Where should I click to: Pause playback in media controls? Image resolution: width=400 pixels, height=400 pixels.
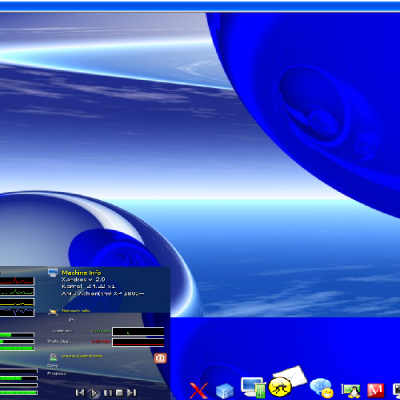[108, 393]
